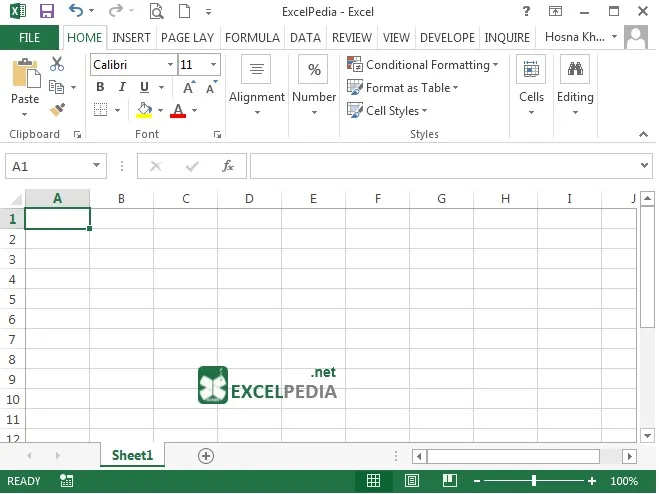Open Conditional Formatting menu

tap(423, 65)
